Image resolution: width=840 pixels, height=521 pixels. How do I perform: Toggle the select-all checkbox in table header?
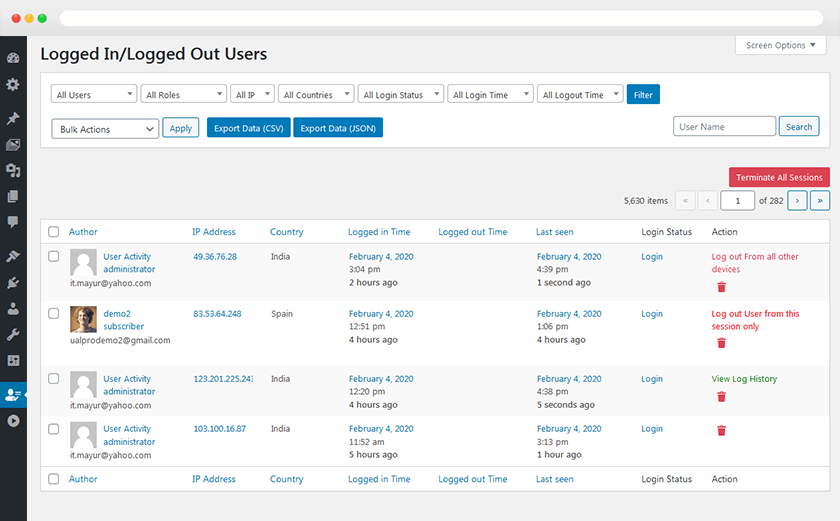(54, 232)
